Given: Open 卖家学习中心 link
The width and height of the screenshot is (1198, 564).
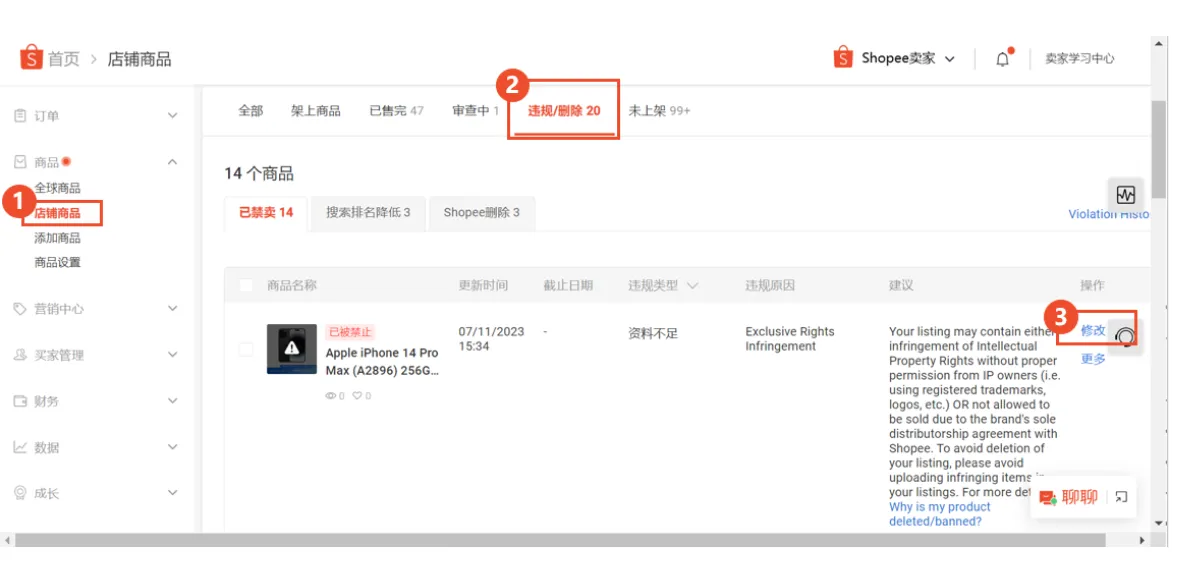Looking at the screenshot, I should pos(1080,59).
